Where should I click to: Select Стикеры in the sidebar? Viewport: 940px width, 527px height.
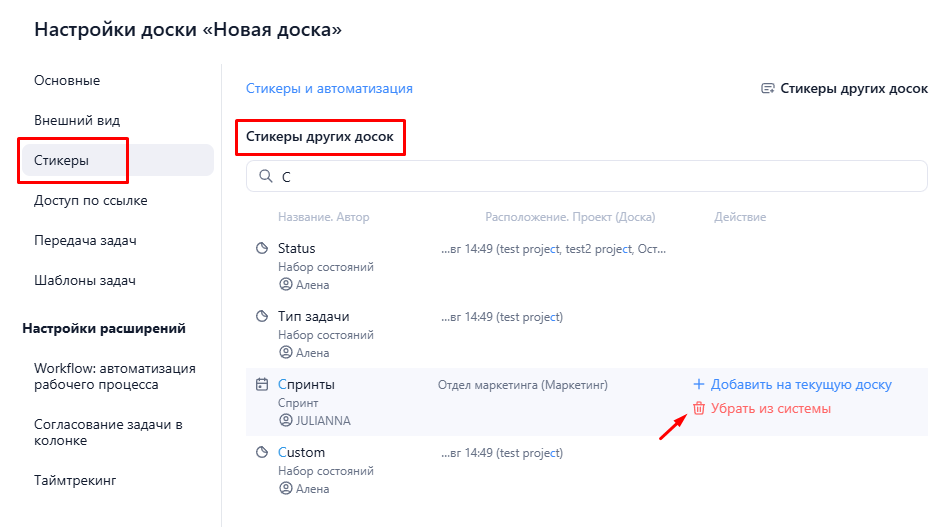[x=62, y=160]
